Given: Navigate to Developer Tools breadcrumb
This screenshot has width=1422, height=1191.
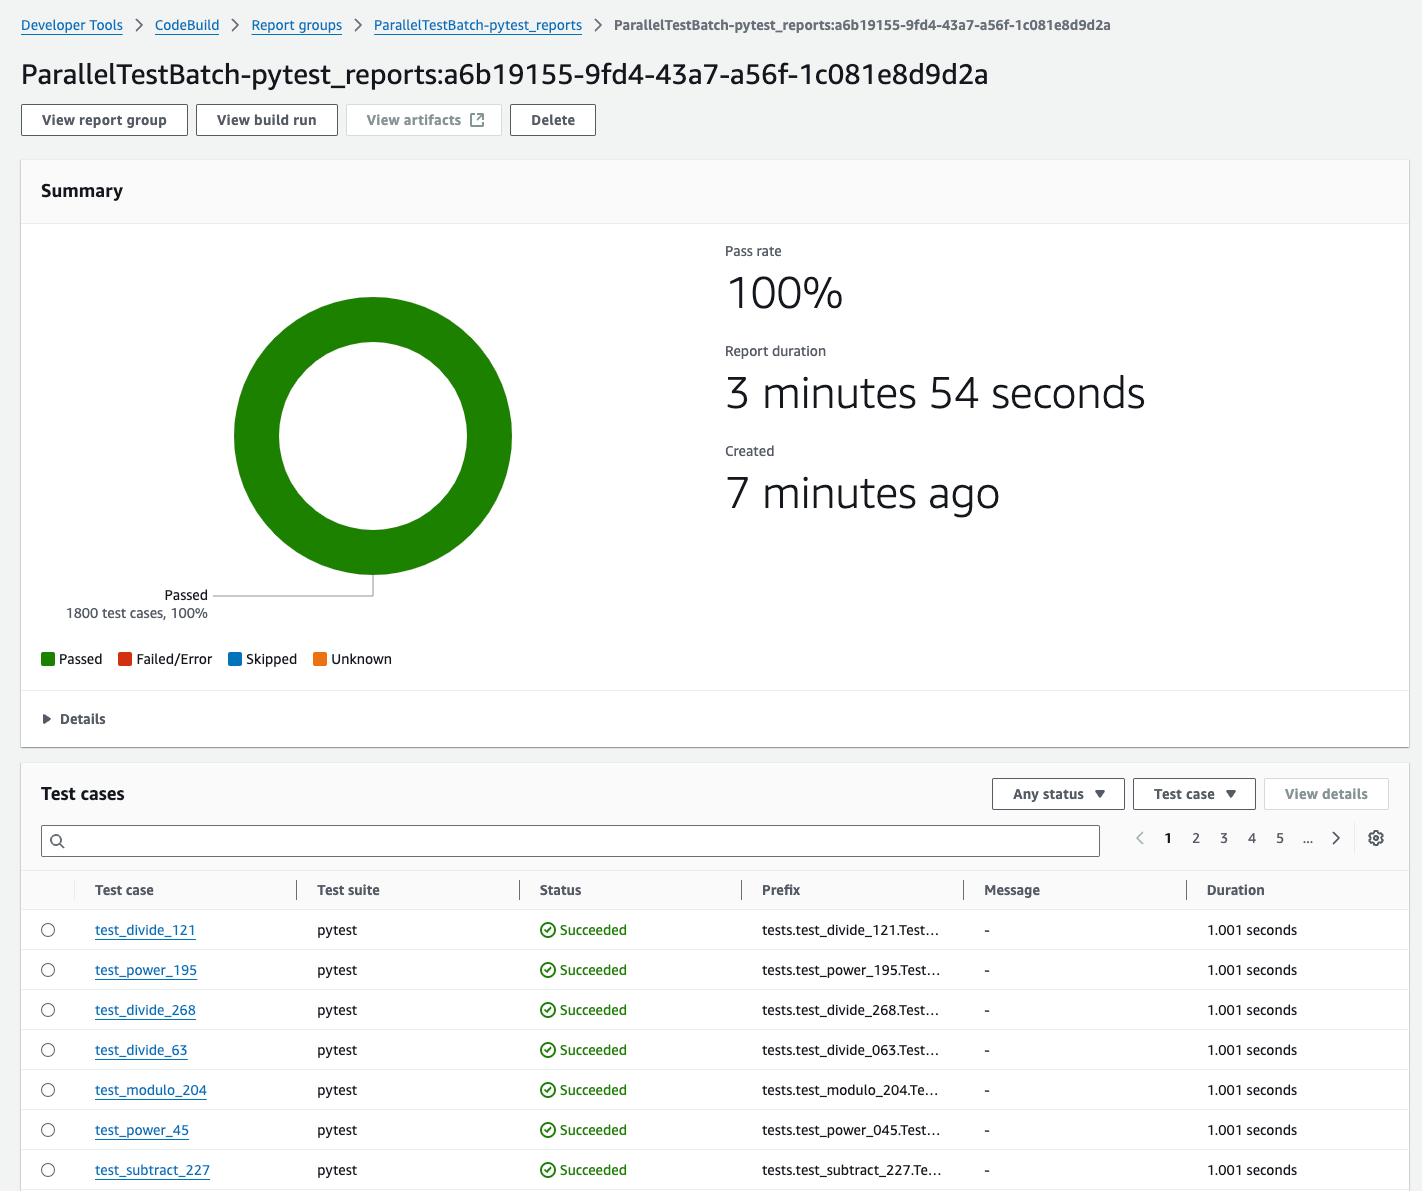Looking at the screenshot, I should [72, 25].
